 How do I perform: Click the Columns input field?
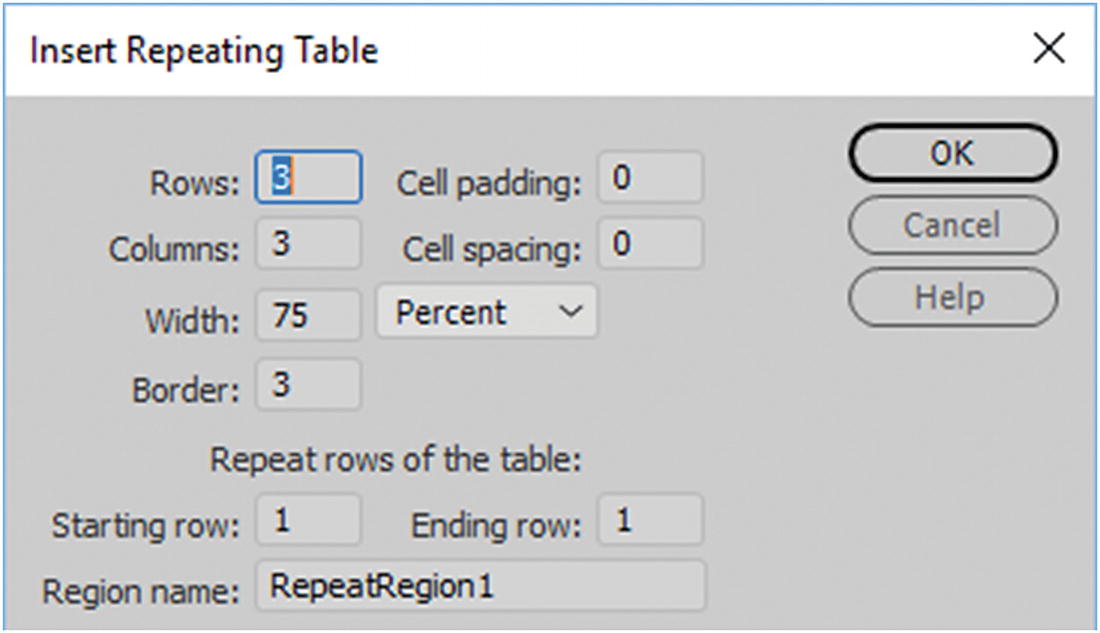coord(308,245)
